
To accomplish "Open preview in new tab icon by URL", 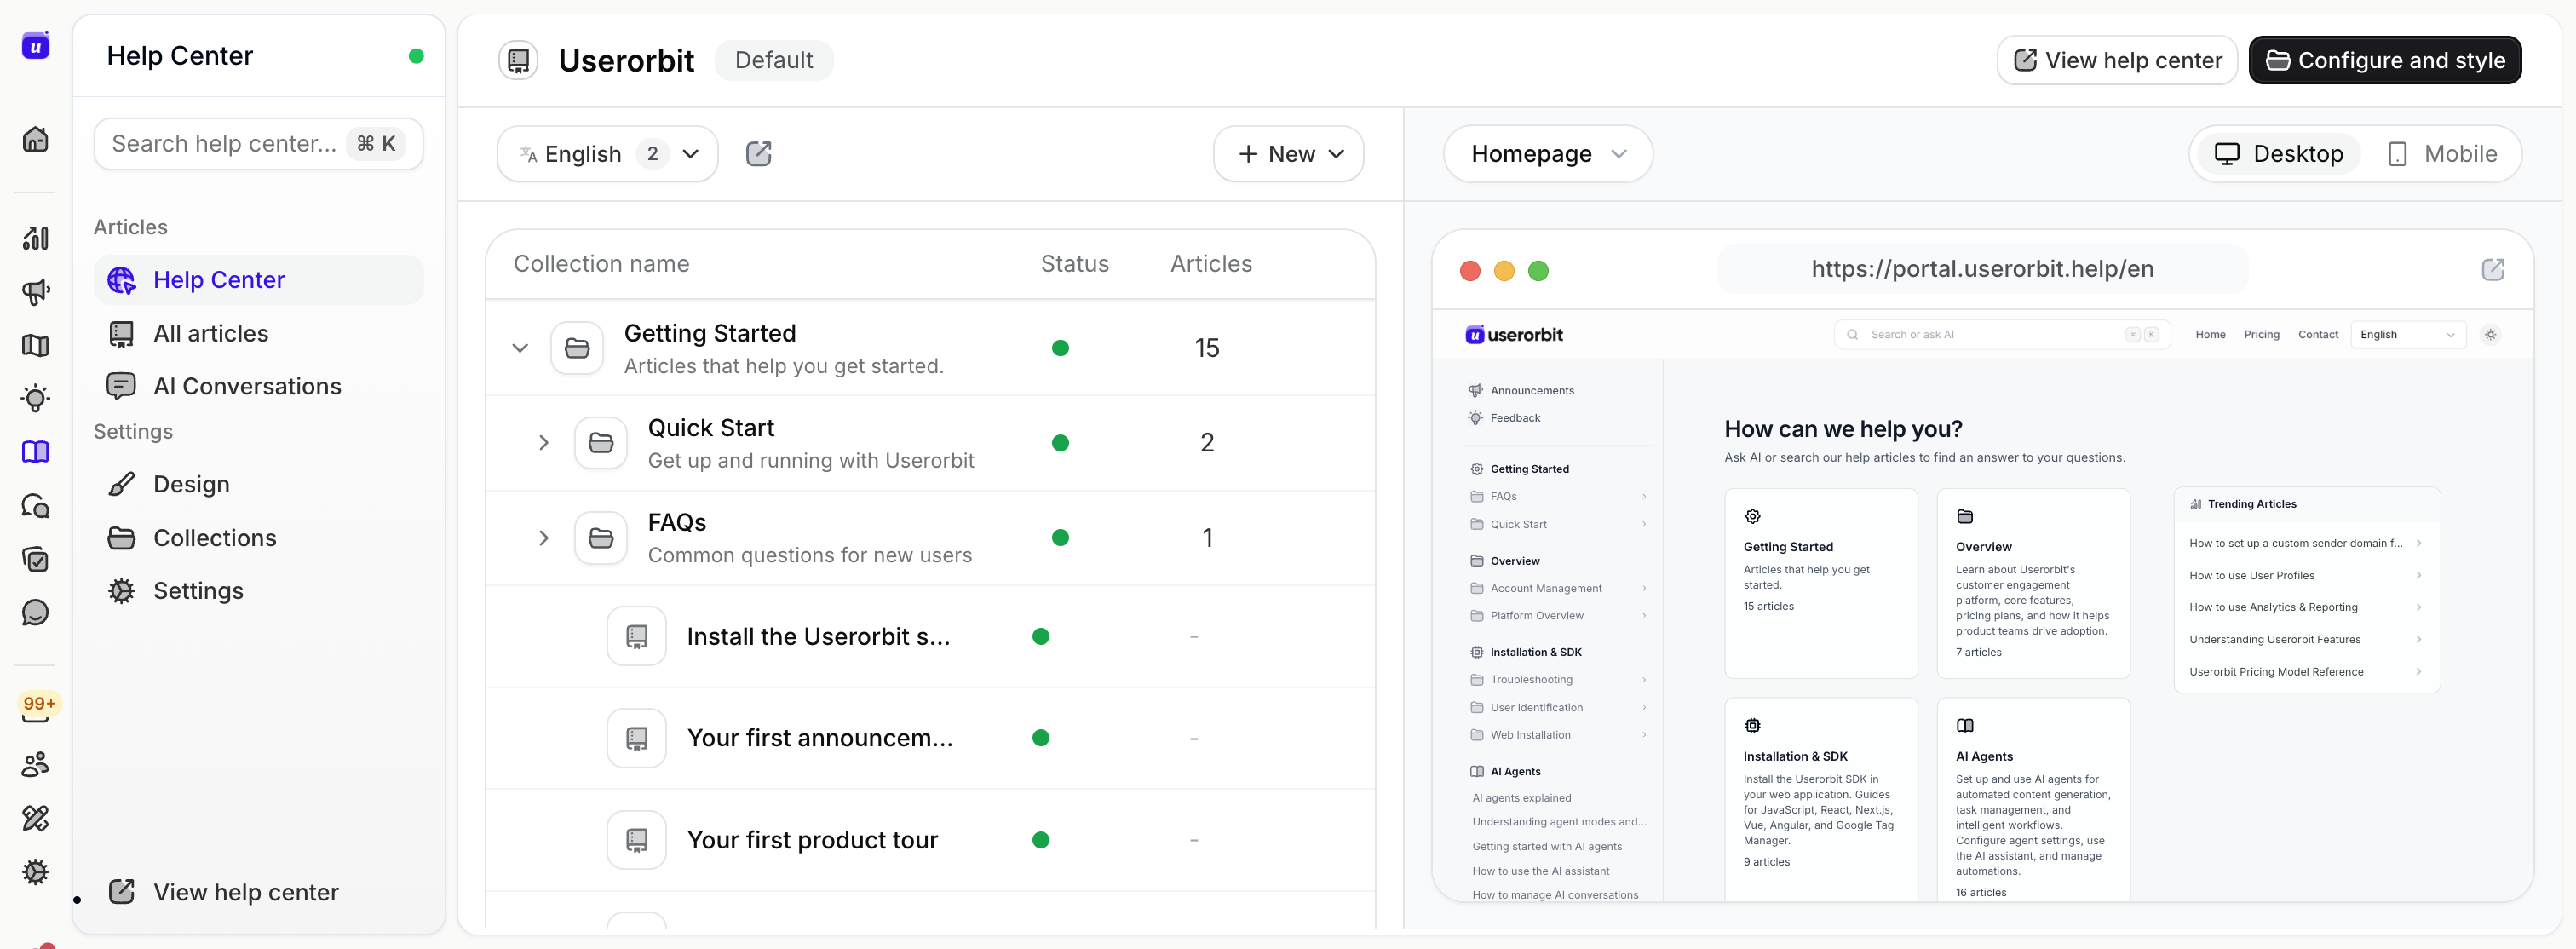I will 2493,269.
